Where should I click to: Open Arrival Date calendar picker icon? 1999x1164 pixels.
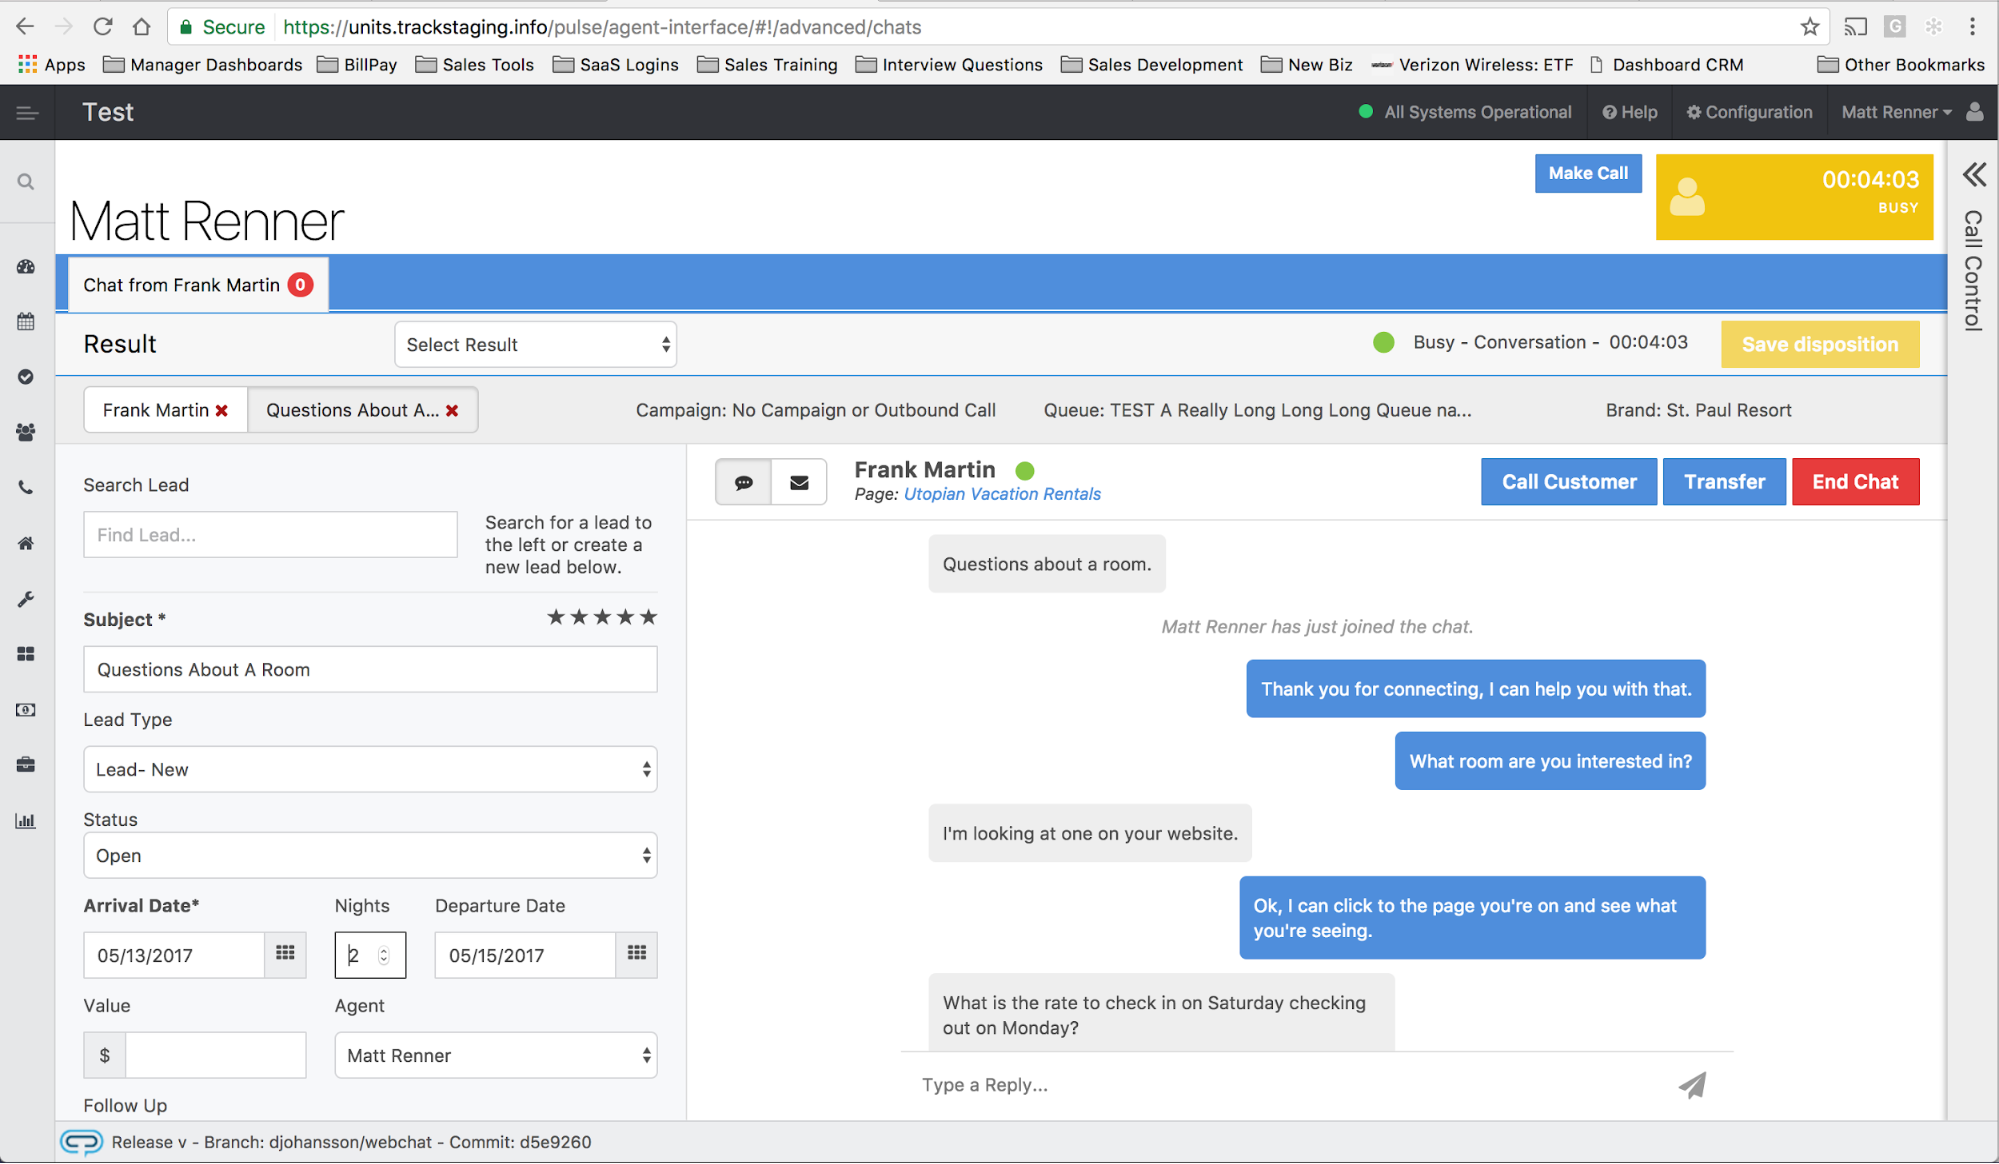click(285, 954)
